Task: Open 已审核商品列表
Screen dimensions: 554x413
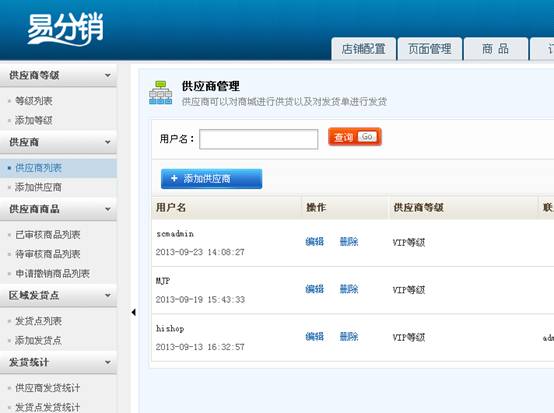Action: tap(48, 235)
